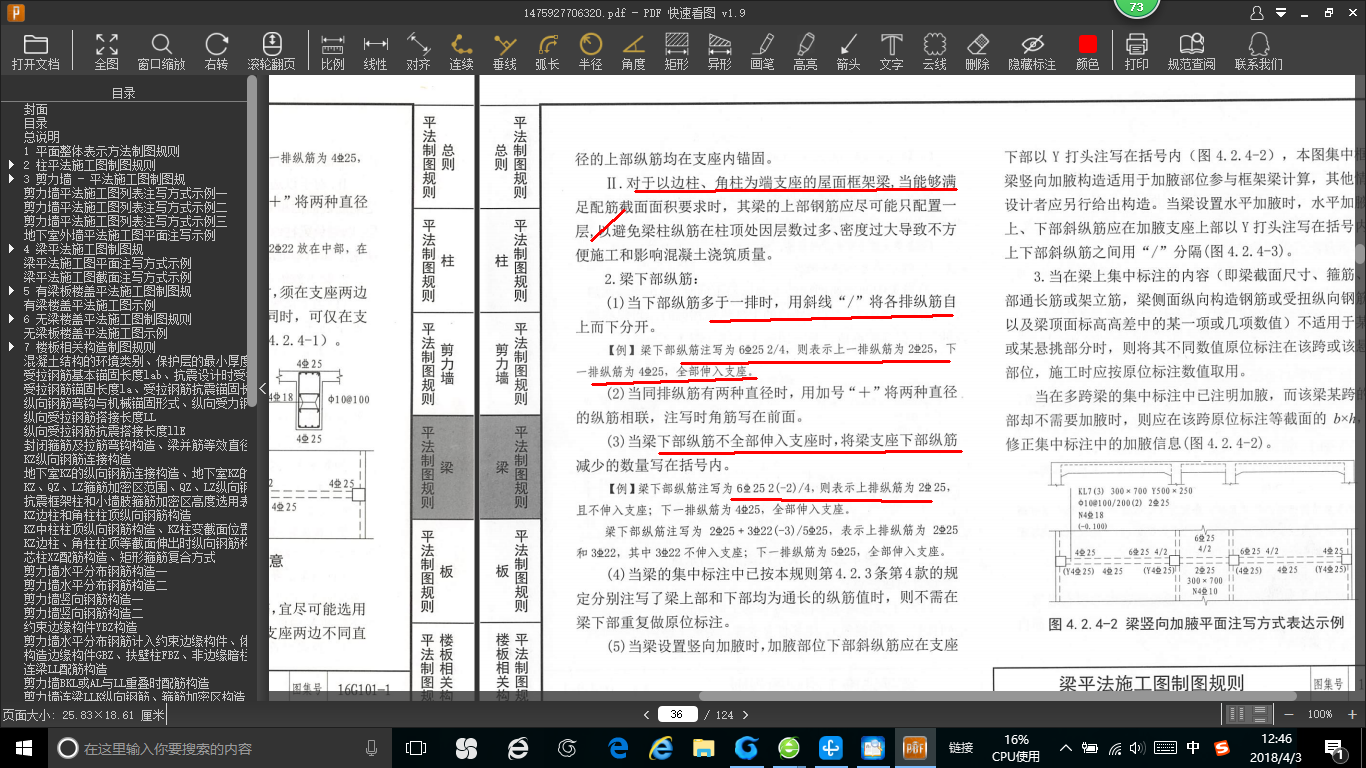This screenshot has width=1366, height=768.
Task: Click the bookmark panel vertical scrollbar
Action: (252, 240)
